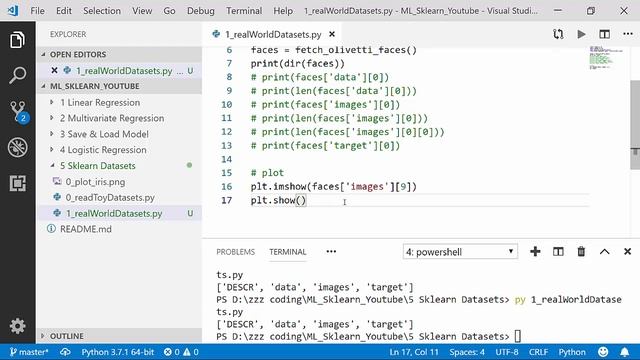The width and height of the screenshot is (640, 360).
Task: Open the Terminal menu
Action: 244,11
